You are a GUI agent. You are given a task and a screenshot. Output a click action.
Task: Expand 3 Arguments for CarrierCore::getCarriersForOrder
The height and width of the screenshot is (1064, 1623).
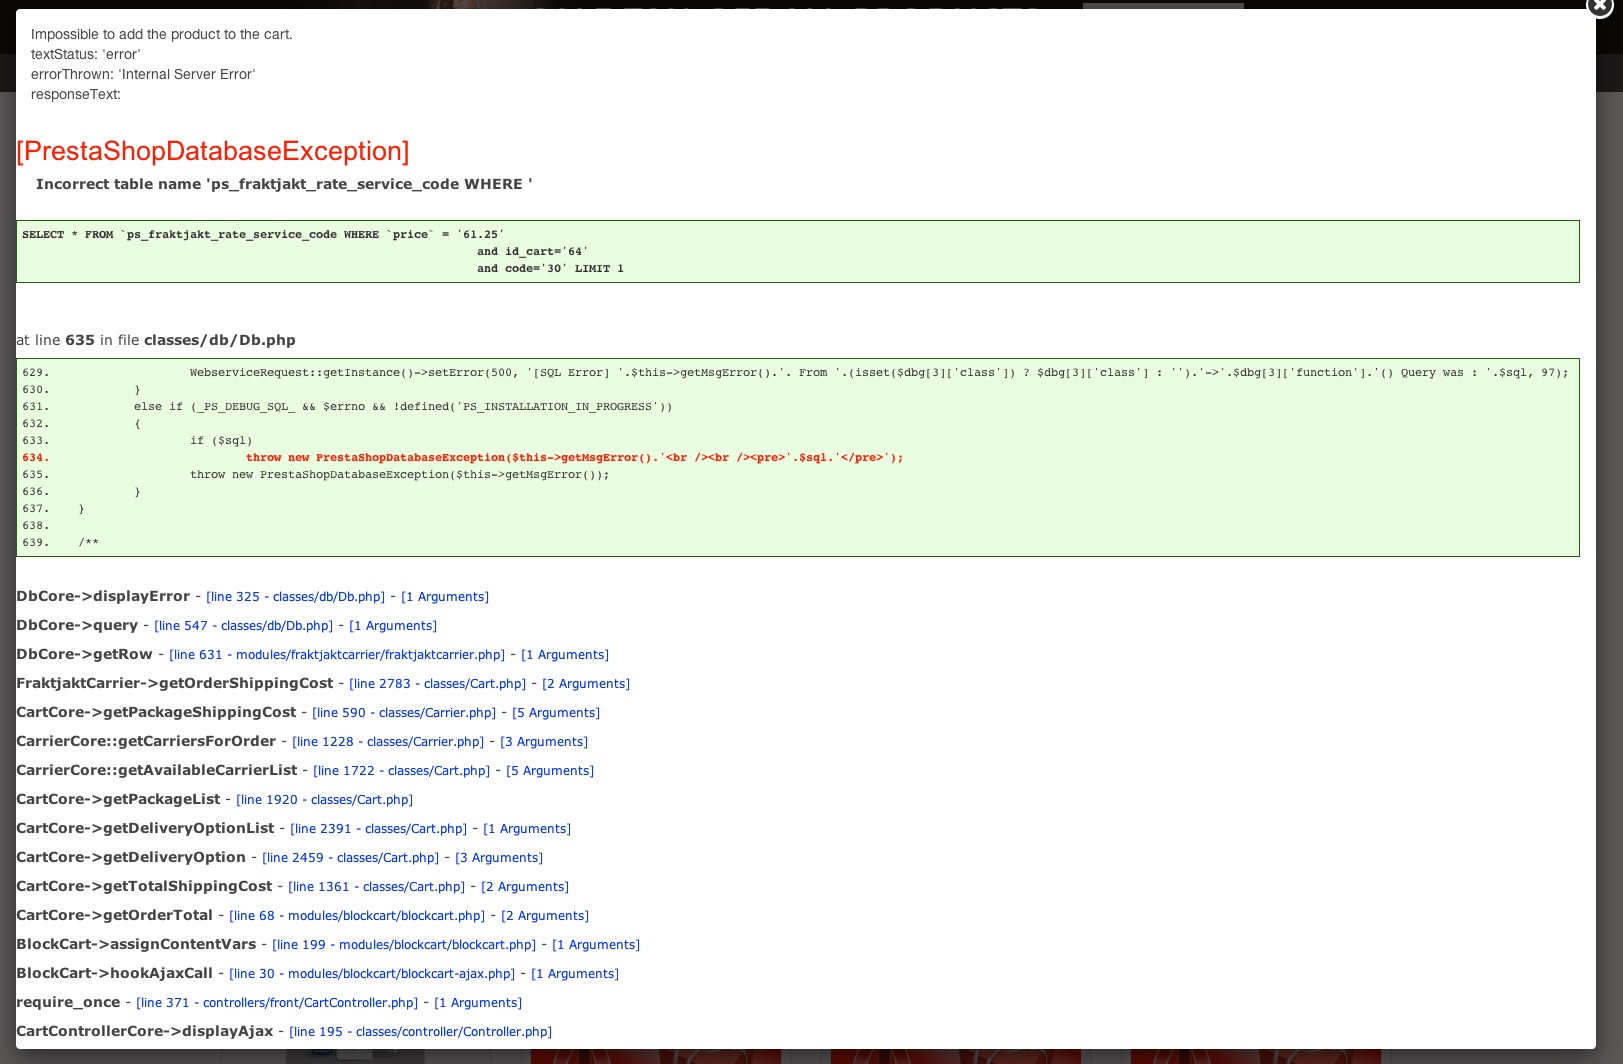[x=544, y=742]
